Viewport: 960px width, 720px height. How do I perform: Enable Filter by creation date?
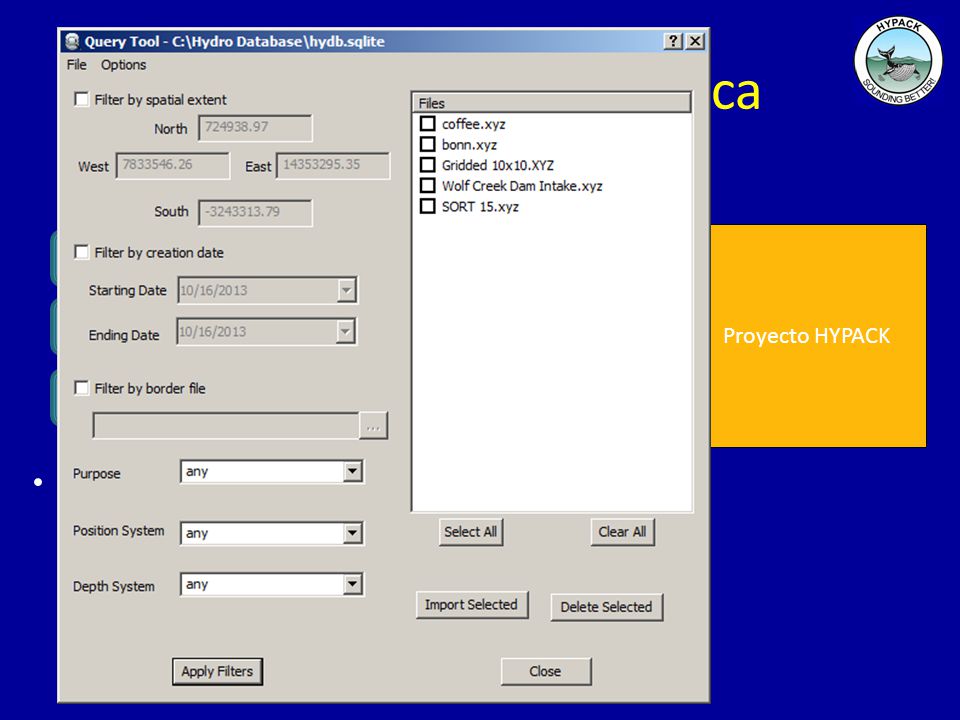coord(81,252)
